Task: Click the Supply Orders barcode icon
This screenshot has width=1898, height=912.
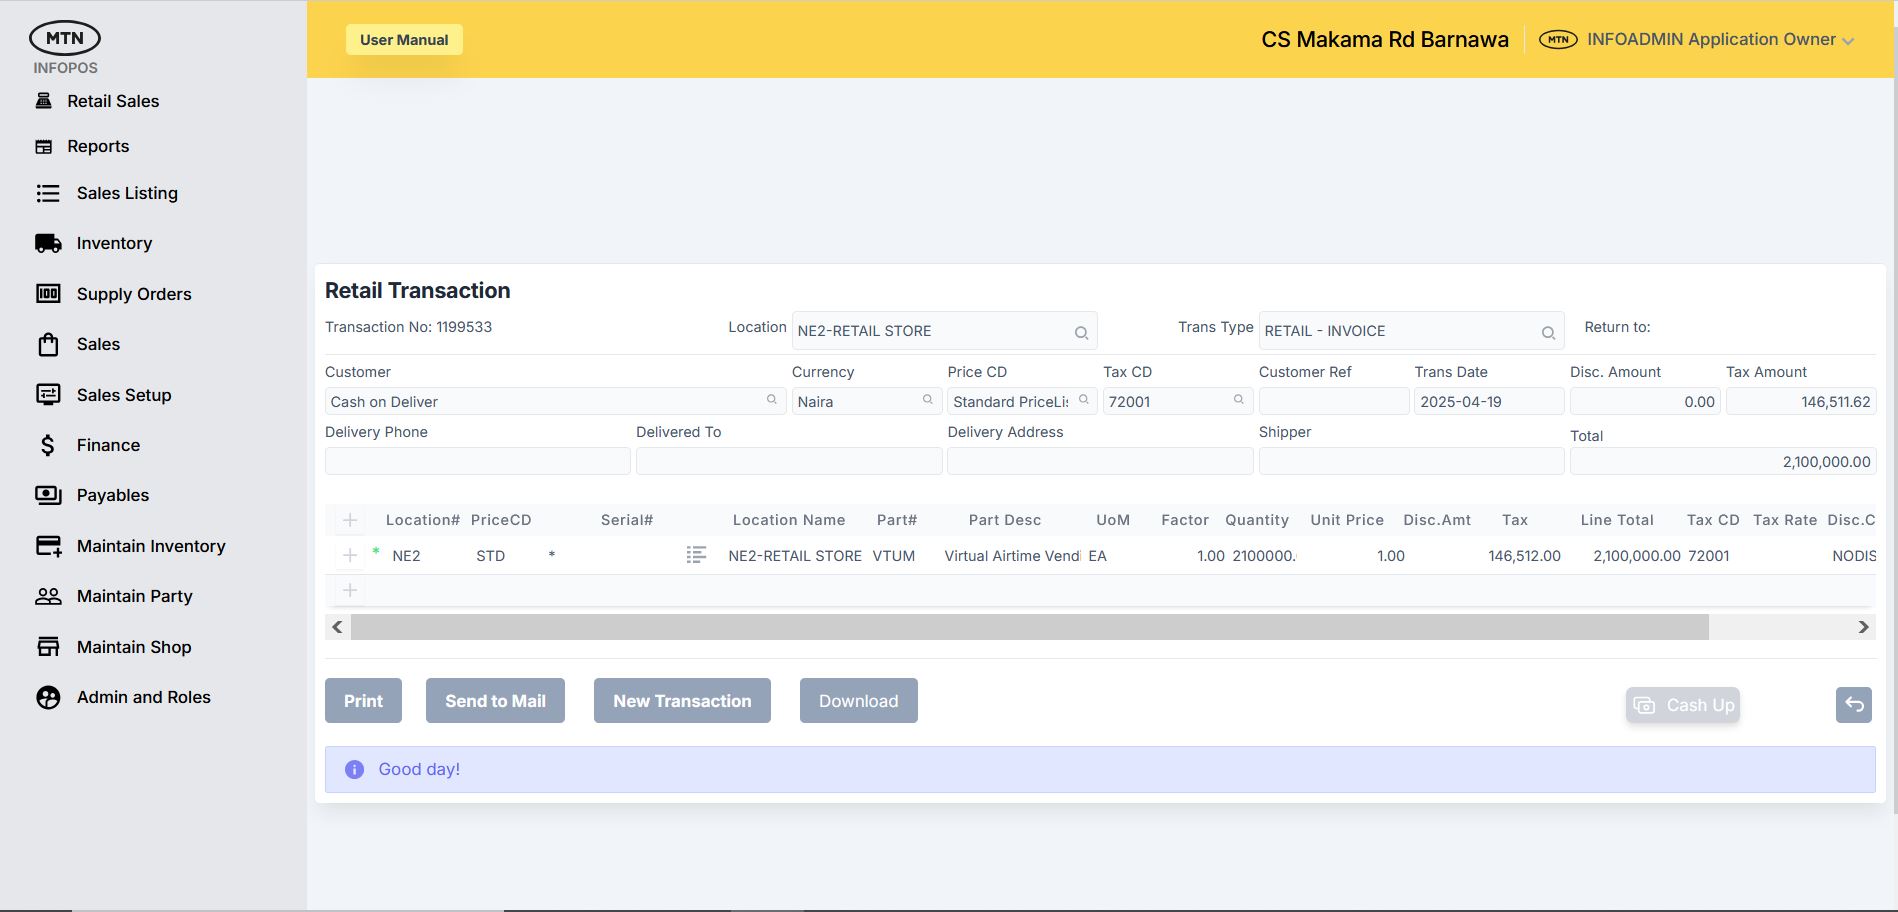Action: [48, 294]
